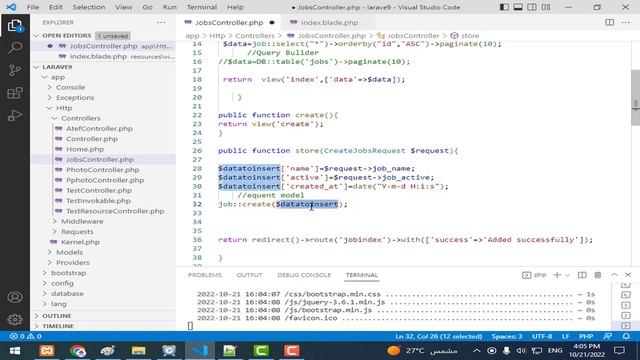Click Spaces: 3 indentation setting
The width and height of the screenshot is (640, 360).
(507, 336)
